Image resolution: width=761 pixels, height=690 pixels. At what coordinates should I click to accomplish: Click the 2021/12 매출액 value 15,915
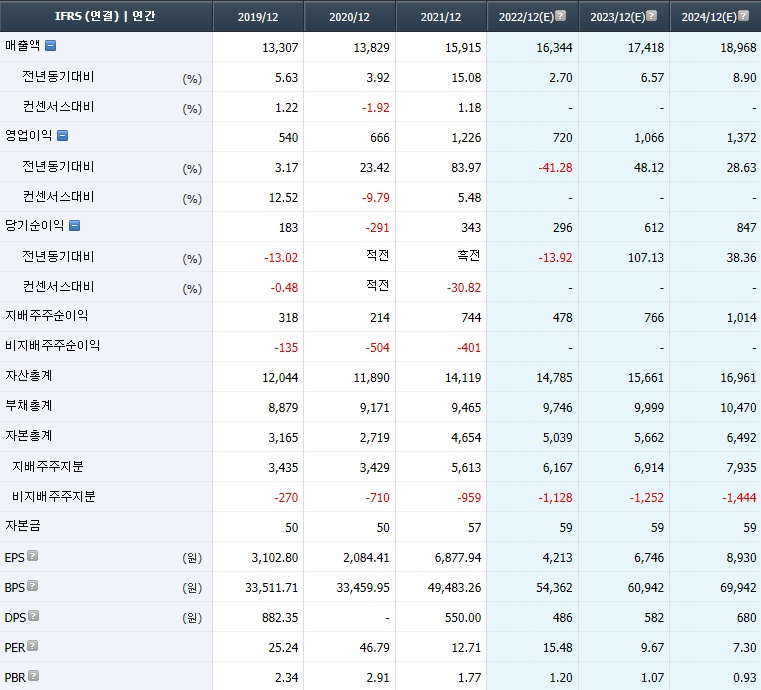tap(463, 48)
